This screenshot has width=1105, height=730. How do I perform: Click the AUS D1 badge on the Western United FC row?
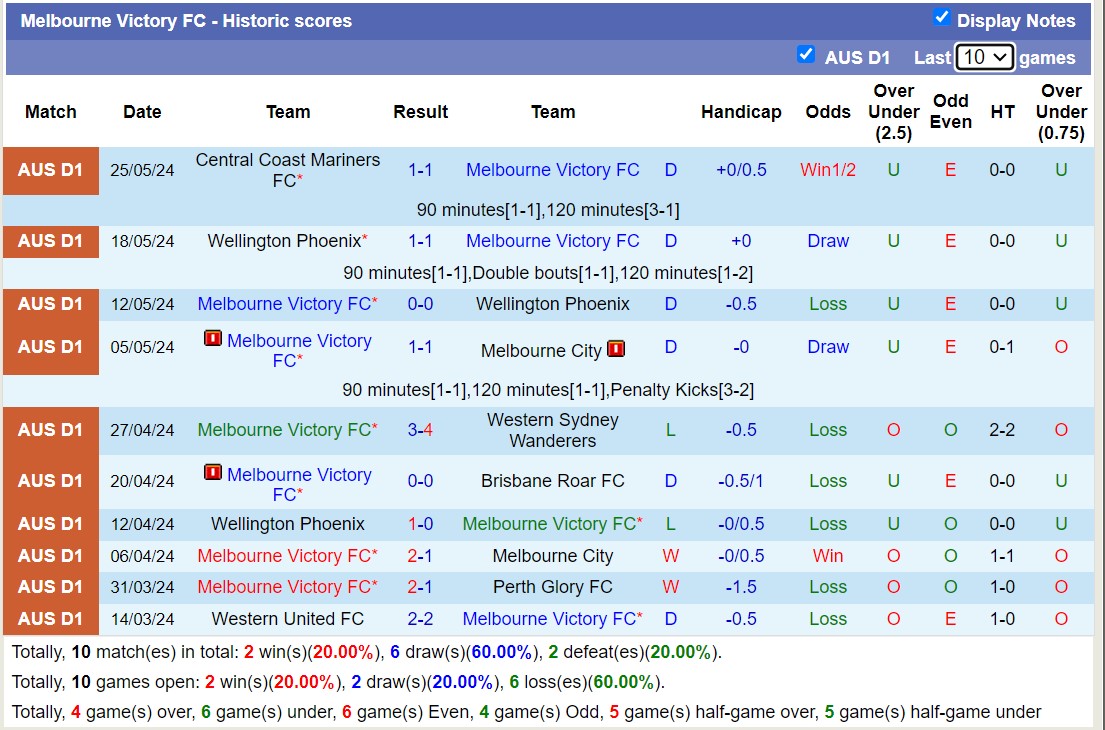50,619
